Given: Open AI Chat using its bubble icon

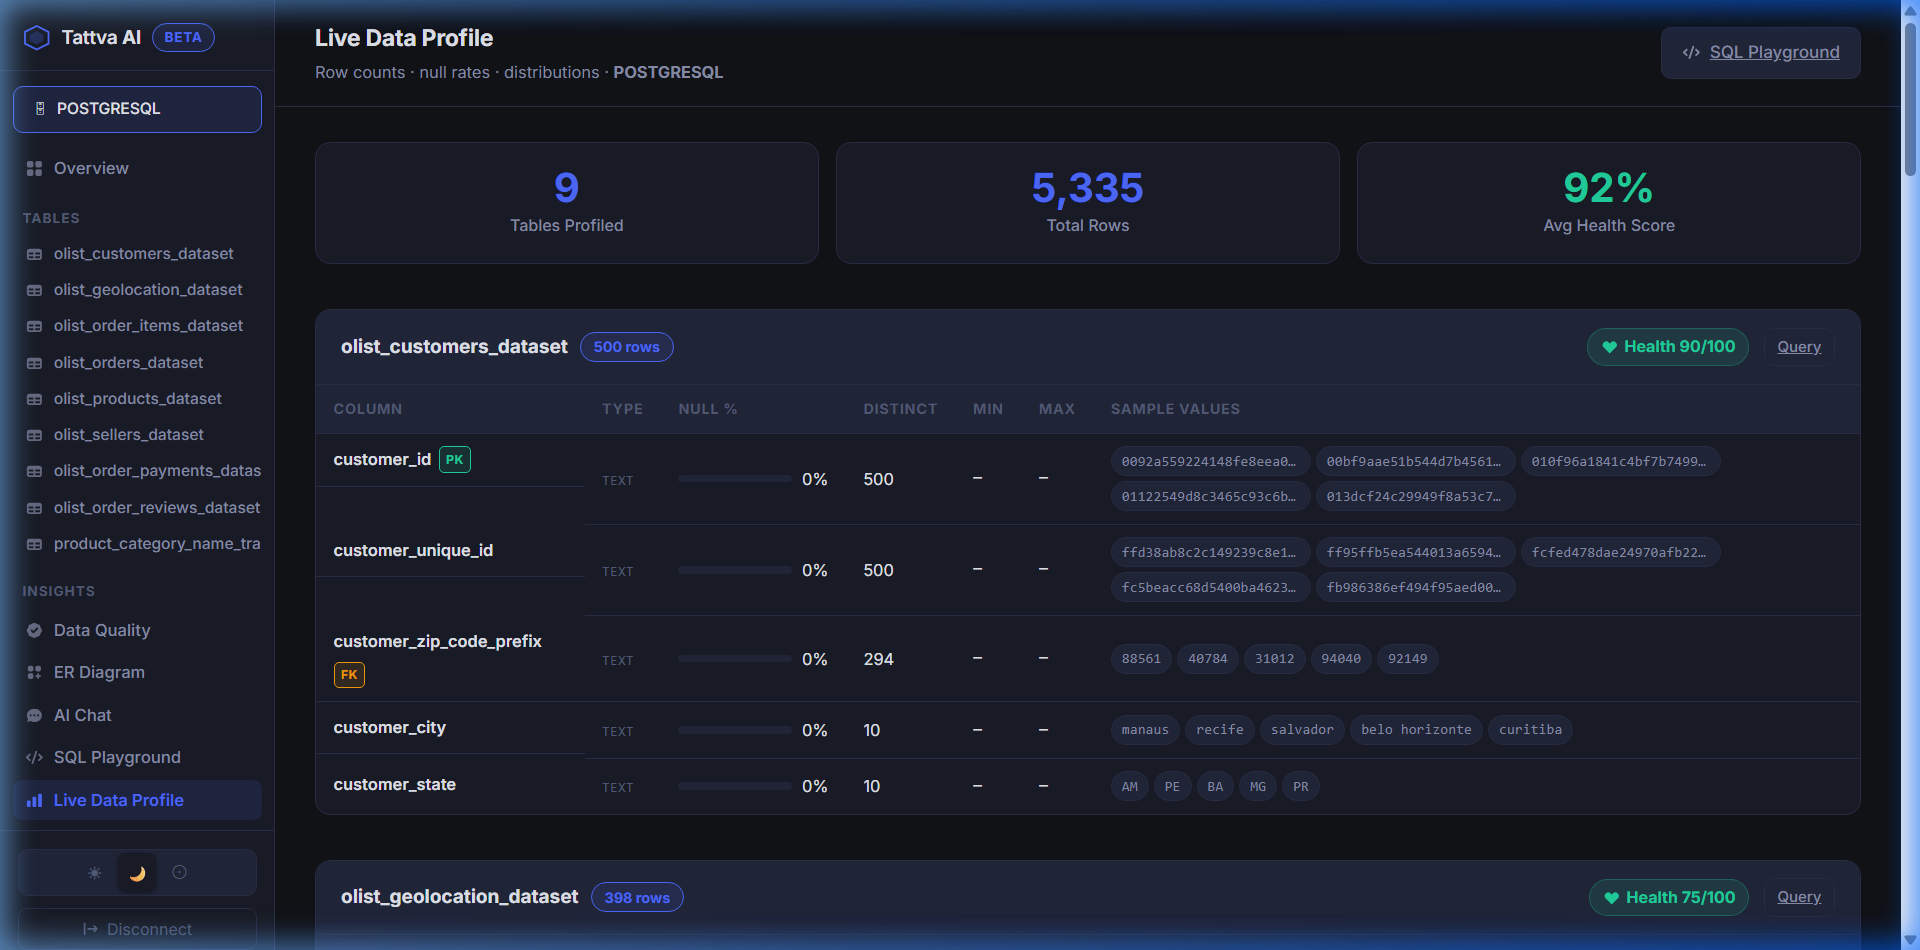Looking at the screenshot, I should click(34, 715).
